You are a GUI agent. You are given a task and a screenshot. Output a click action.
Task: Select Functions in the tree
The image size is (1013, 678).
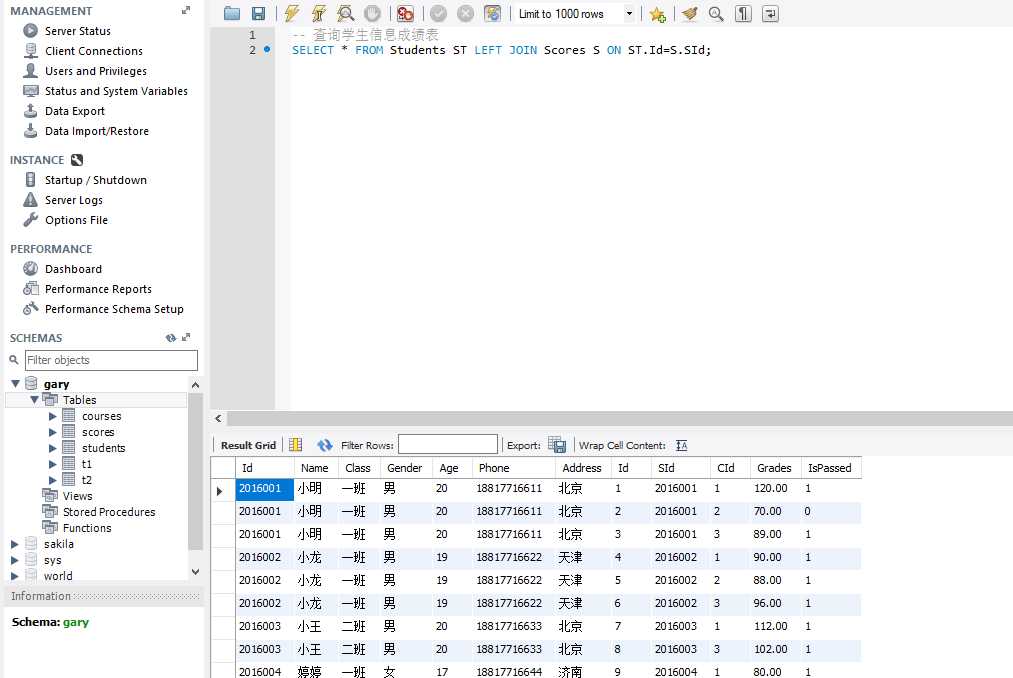pyautogui.click(x=87, y=528)
